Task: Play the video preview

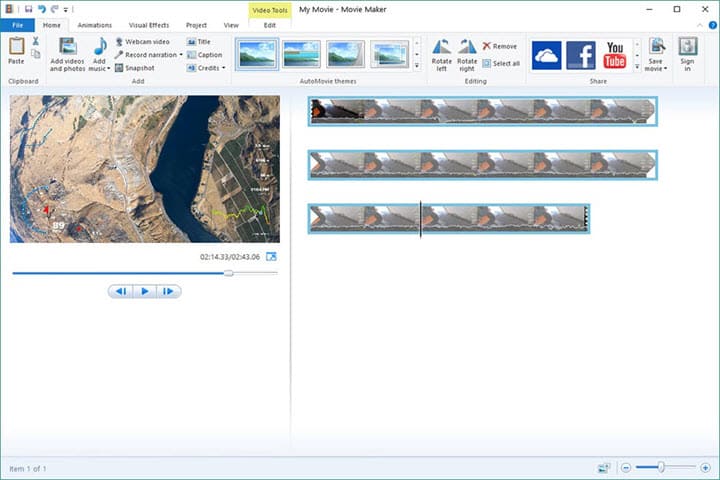Action: click(145, 291)
